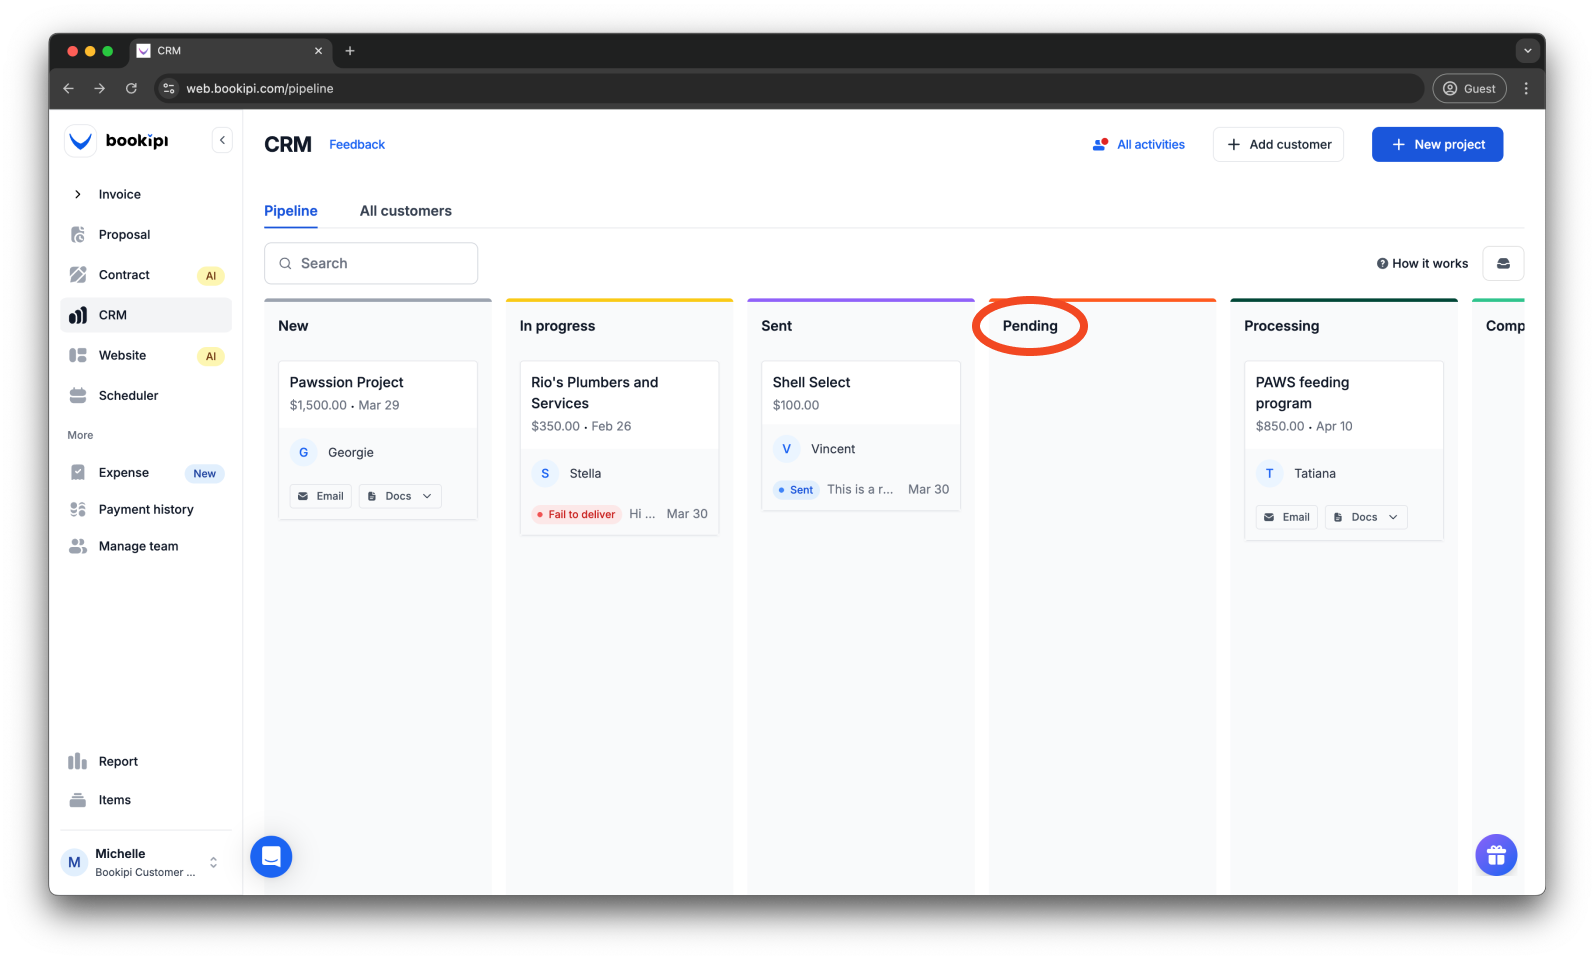The image size is (1595, 960).
Task: Close the CRM browser tab
Action: pyautogui.click(x=318, y=51)
